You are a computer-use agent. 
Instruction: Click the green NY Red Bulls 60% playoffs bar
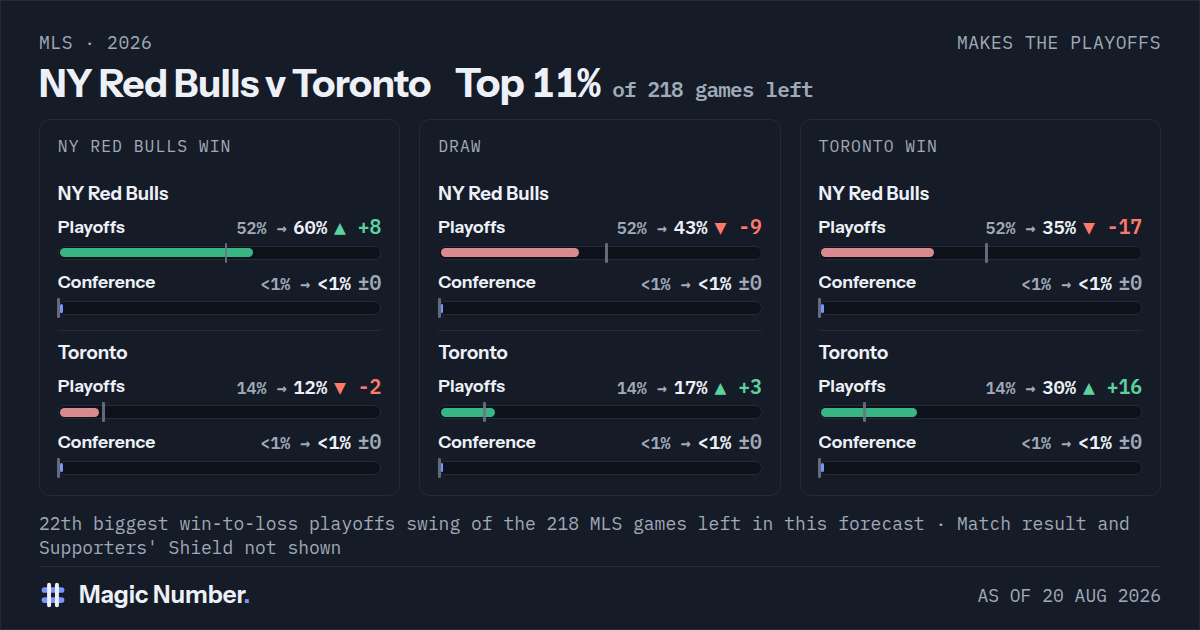[x=156, y=253]
